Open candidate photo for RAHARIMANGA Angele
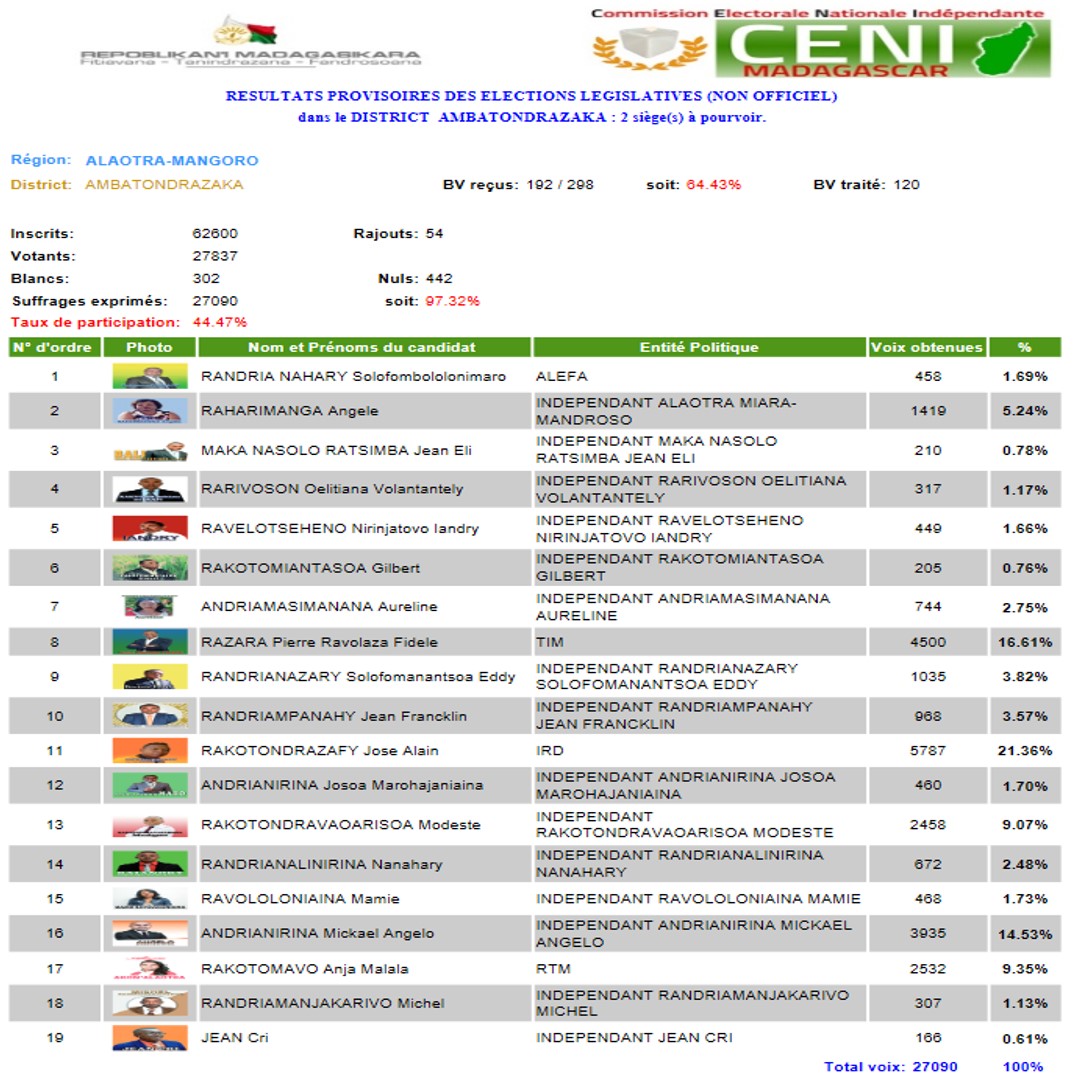This screenshot has width=1073, height=1081. click(x=150, y=411)
